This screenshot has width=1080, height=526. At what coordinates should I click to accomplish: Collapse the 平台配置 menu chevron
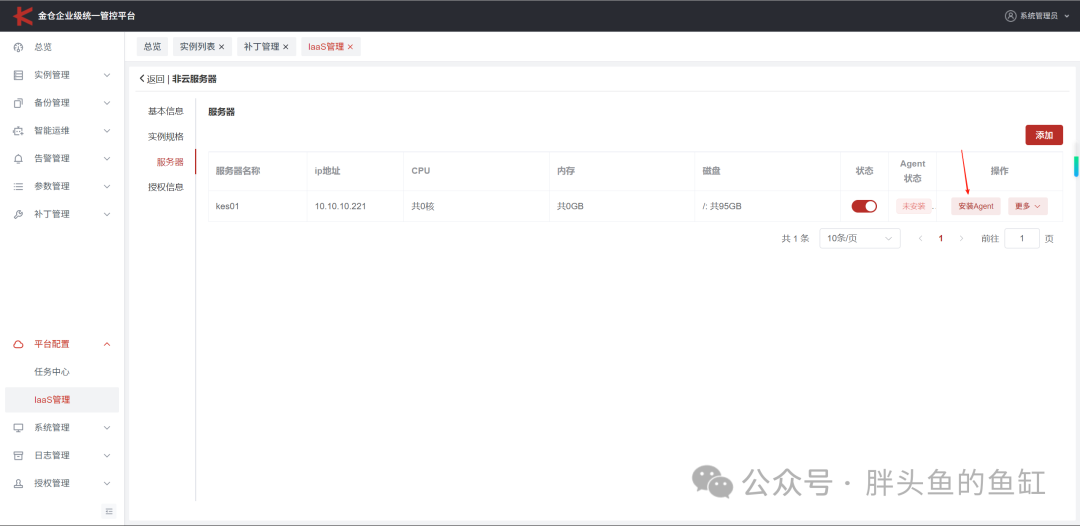pyautogui.click(x=107, y=344)
